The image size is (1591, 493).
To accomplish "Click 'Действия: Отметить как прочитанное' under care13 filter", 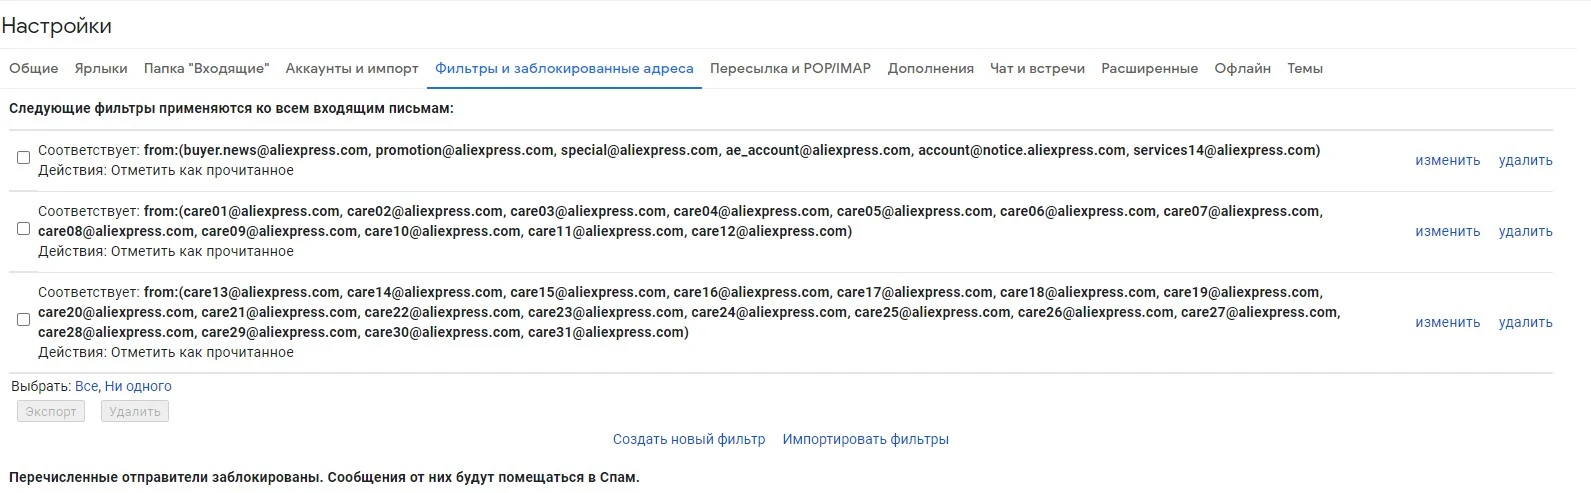I will click(x=166, y=352).
